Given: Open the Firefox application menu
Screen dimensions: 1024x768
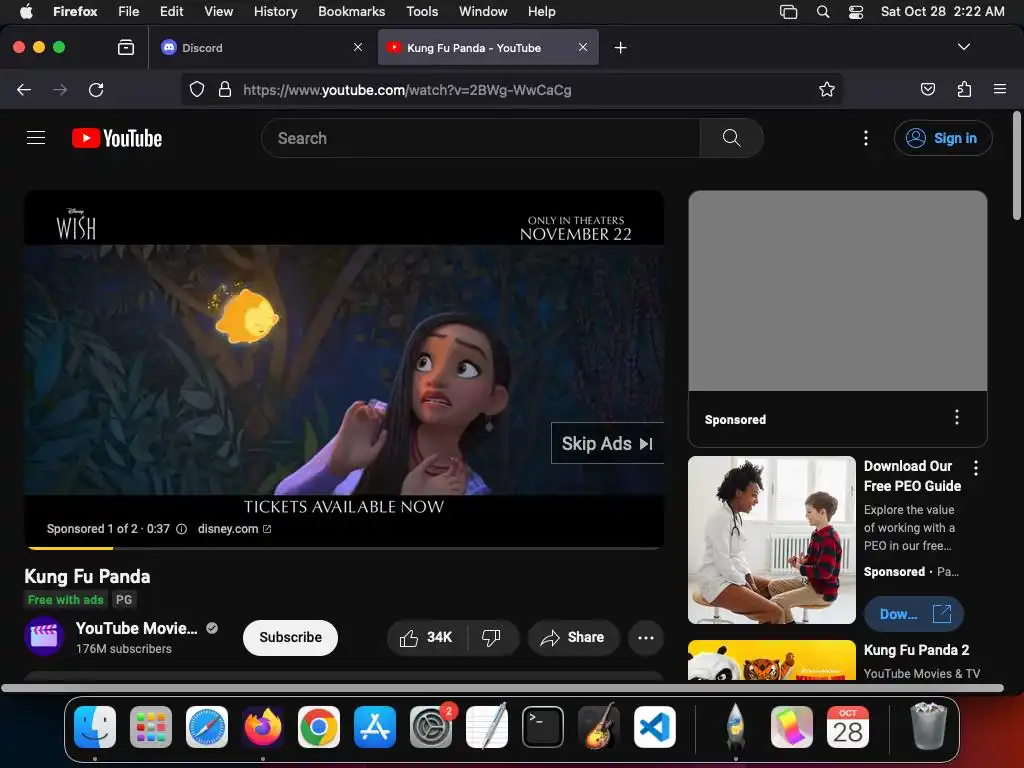Looking at the screenshot, I should [x=1000, y=89].
